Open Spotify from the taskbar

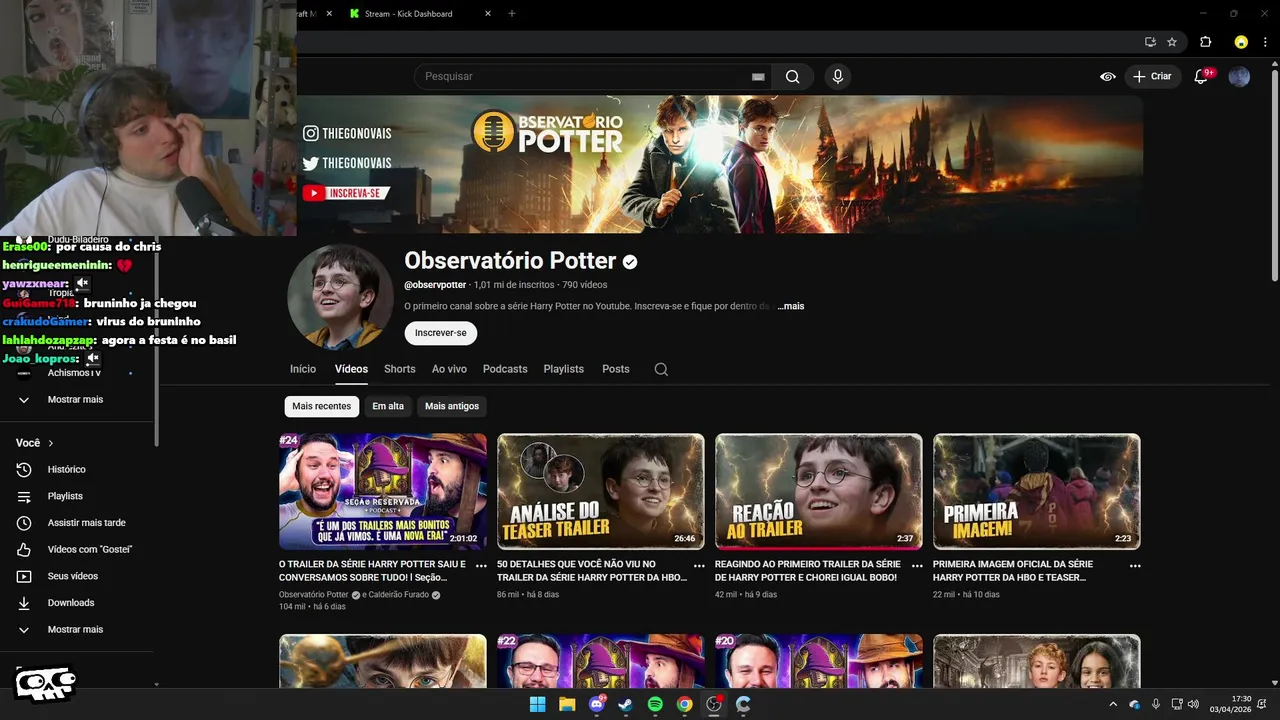[x=655, y=704]
